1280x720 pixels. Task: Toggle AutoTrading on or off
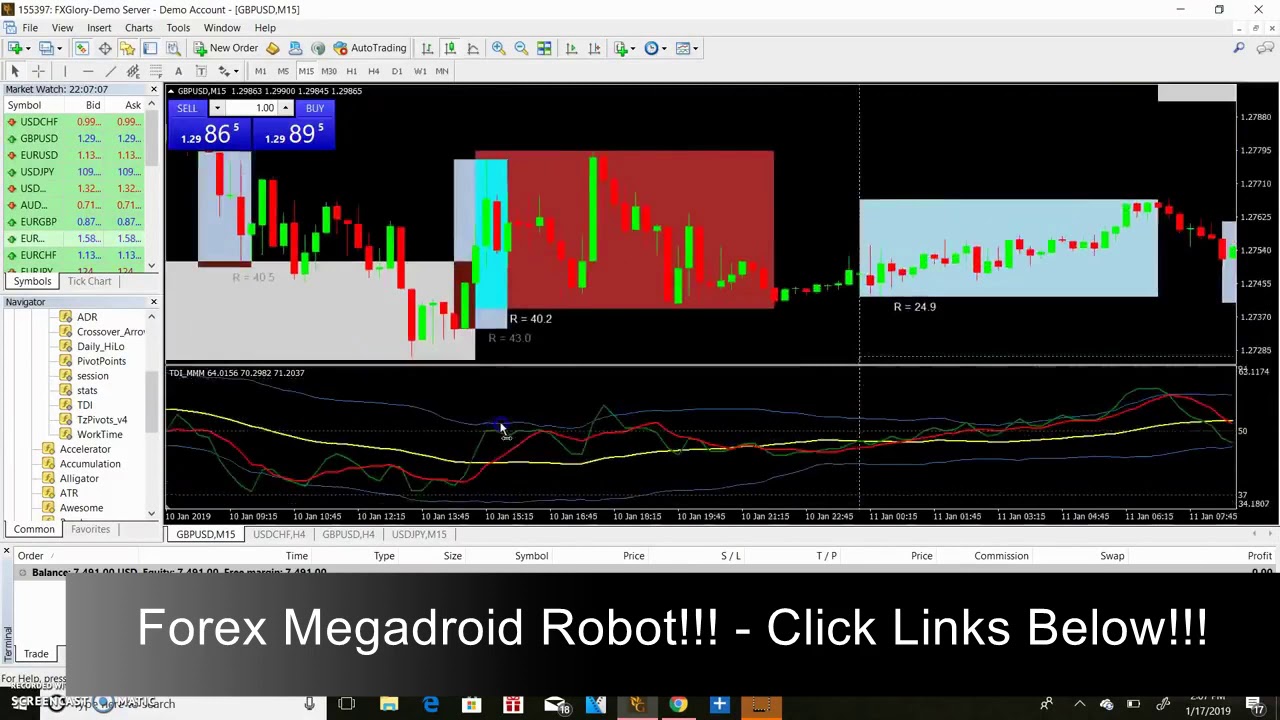click(x=369, y=48)
